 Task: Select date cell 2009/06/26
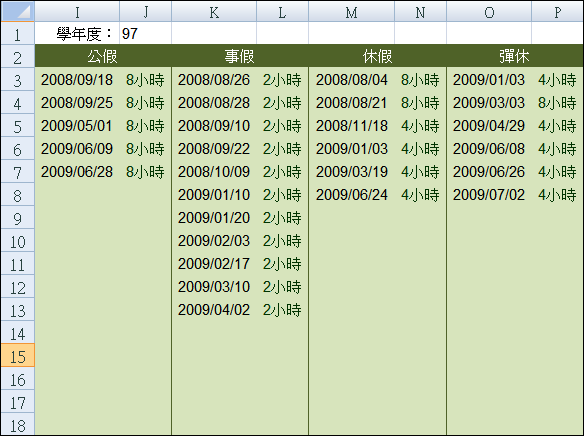pos(489,172)
